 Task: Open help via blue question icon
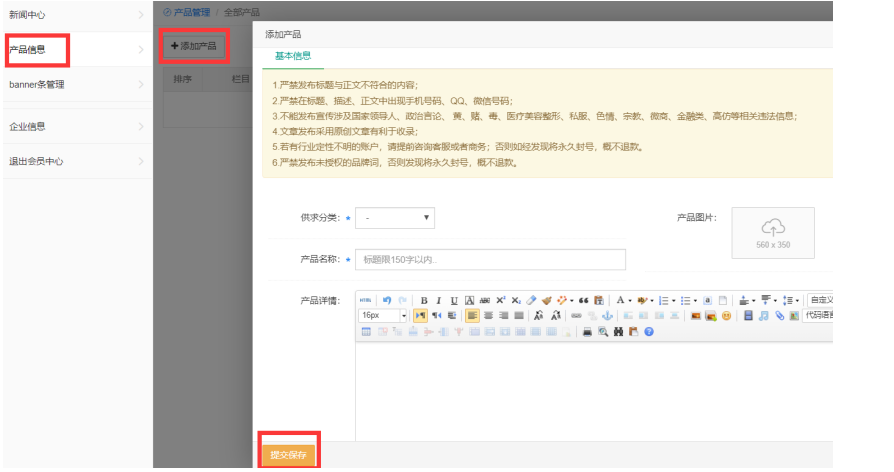[x=649, y=331]
